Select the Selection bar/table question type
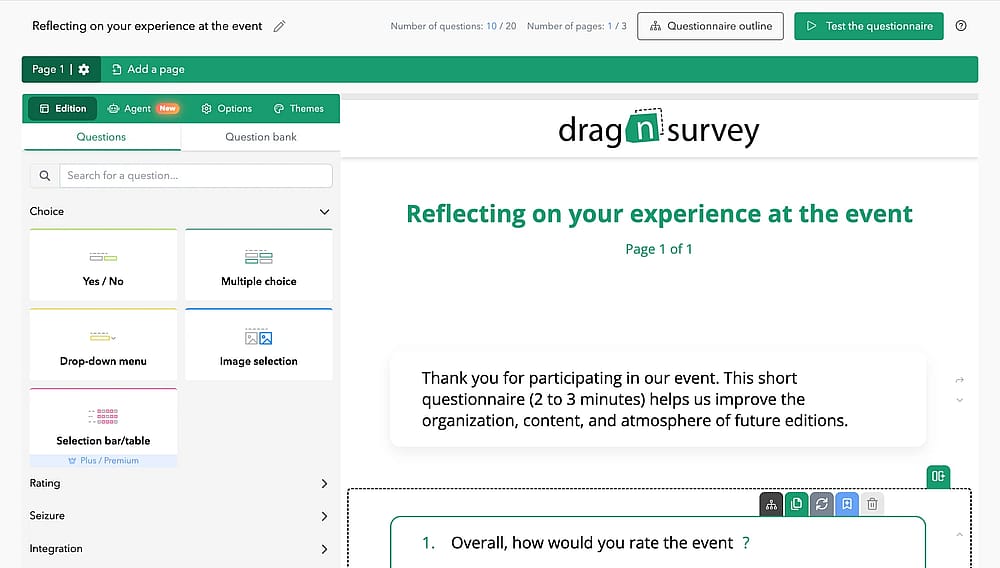Viewport: 1000px width, 568px height. 103,422
